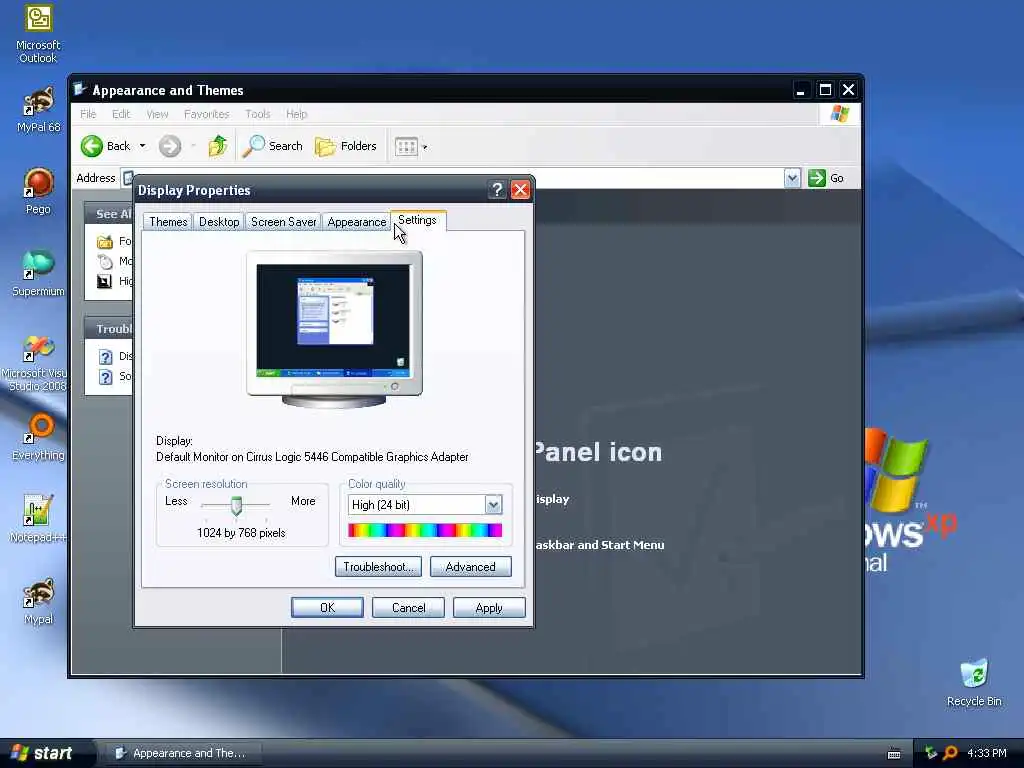
Task: Click the Forward arrow in the toolbar
Action: coord(170,146)
